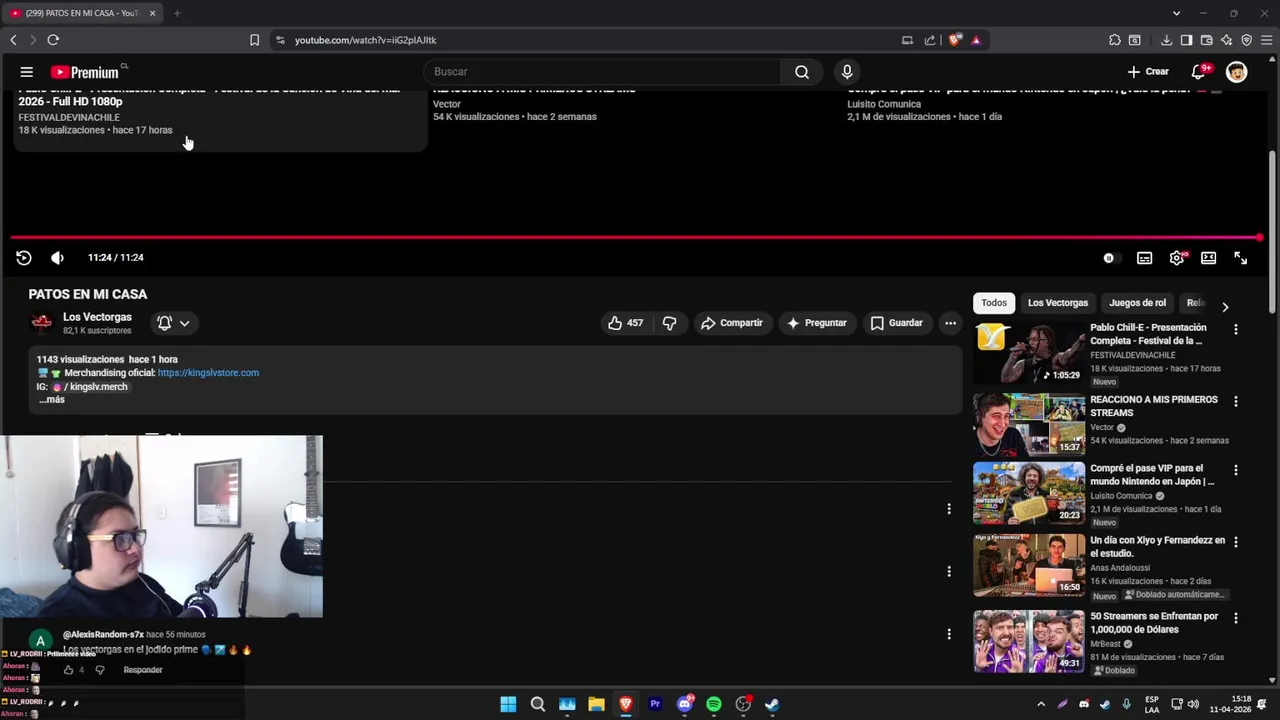The width and height of the screenshot is (1280, 720).
Task: Like the AlexisRandom-s7x comment
Action: (x=69, y=670)
